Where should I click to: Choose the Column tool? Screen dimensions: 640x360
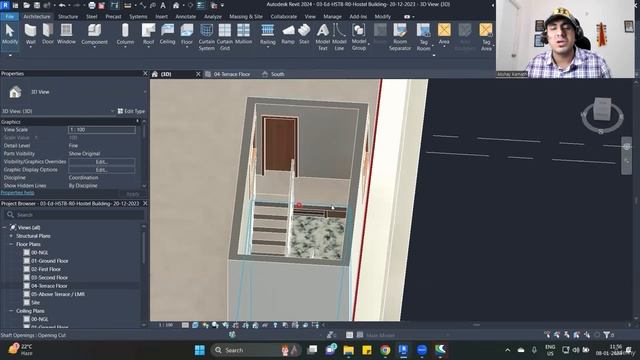(x=125, y=33)
